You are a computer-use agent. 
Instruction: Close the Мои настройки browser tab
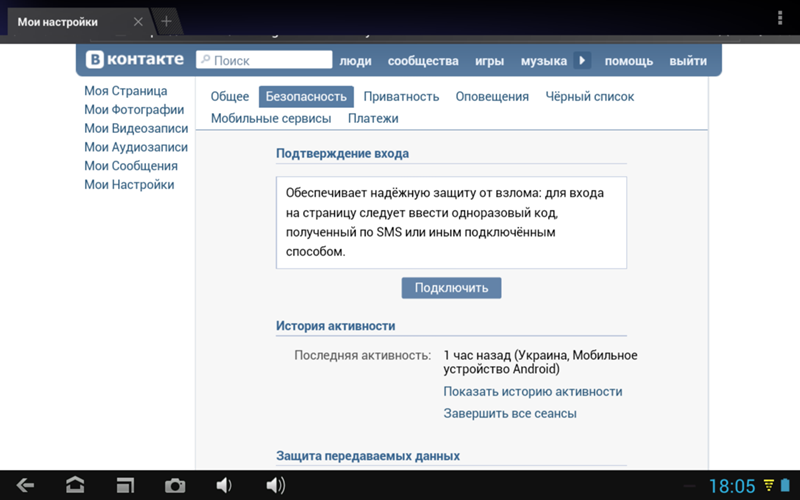(x=138, y=21)
